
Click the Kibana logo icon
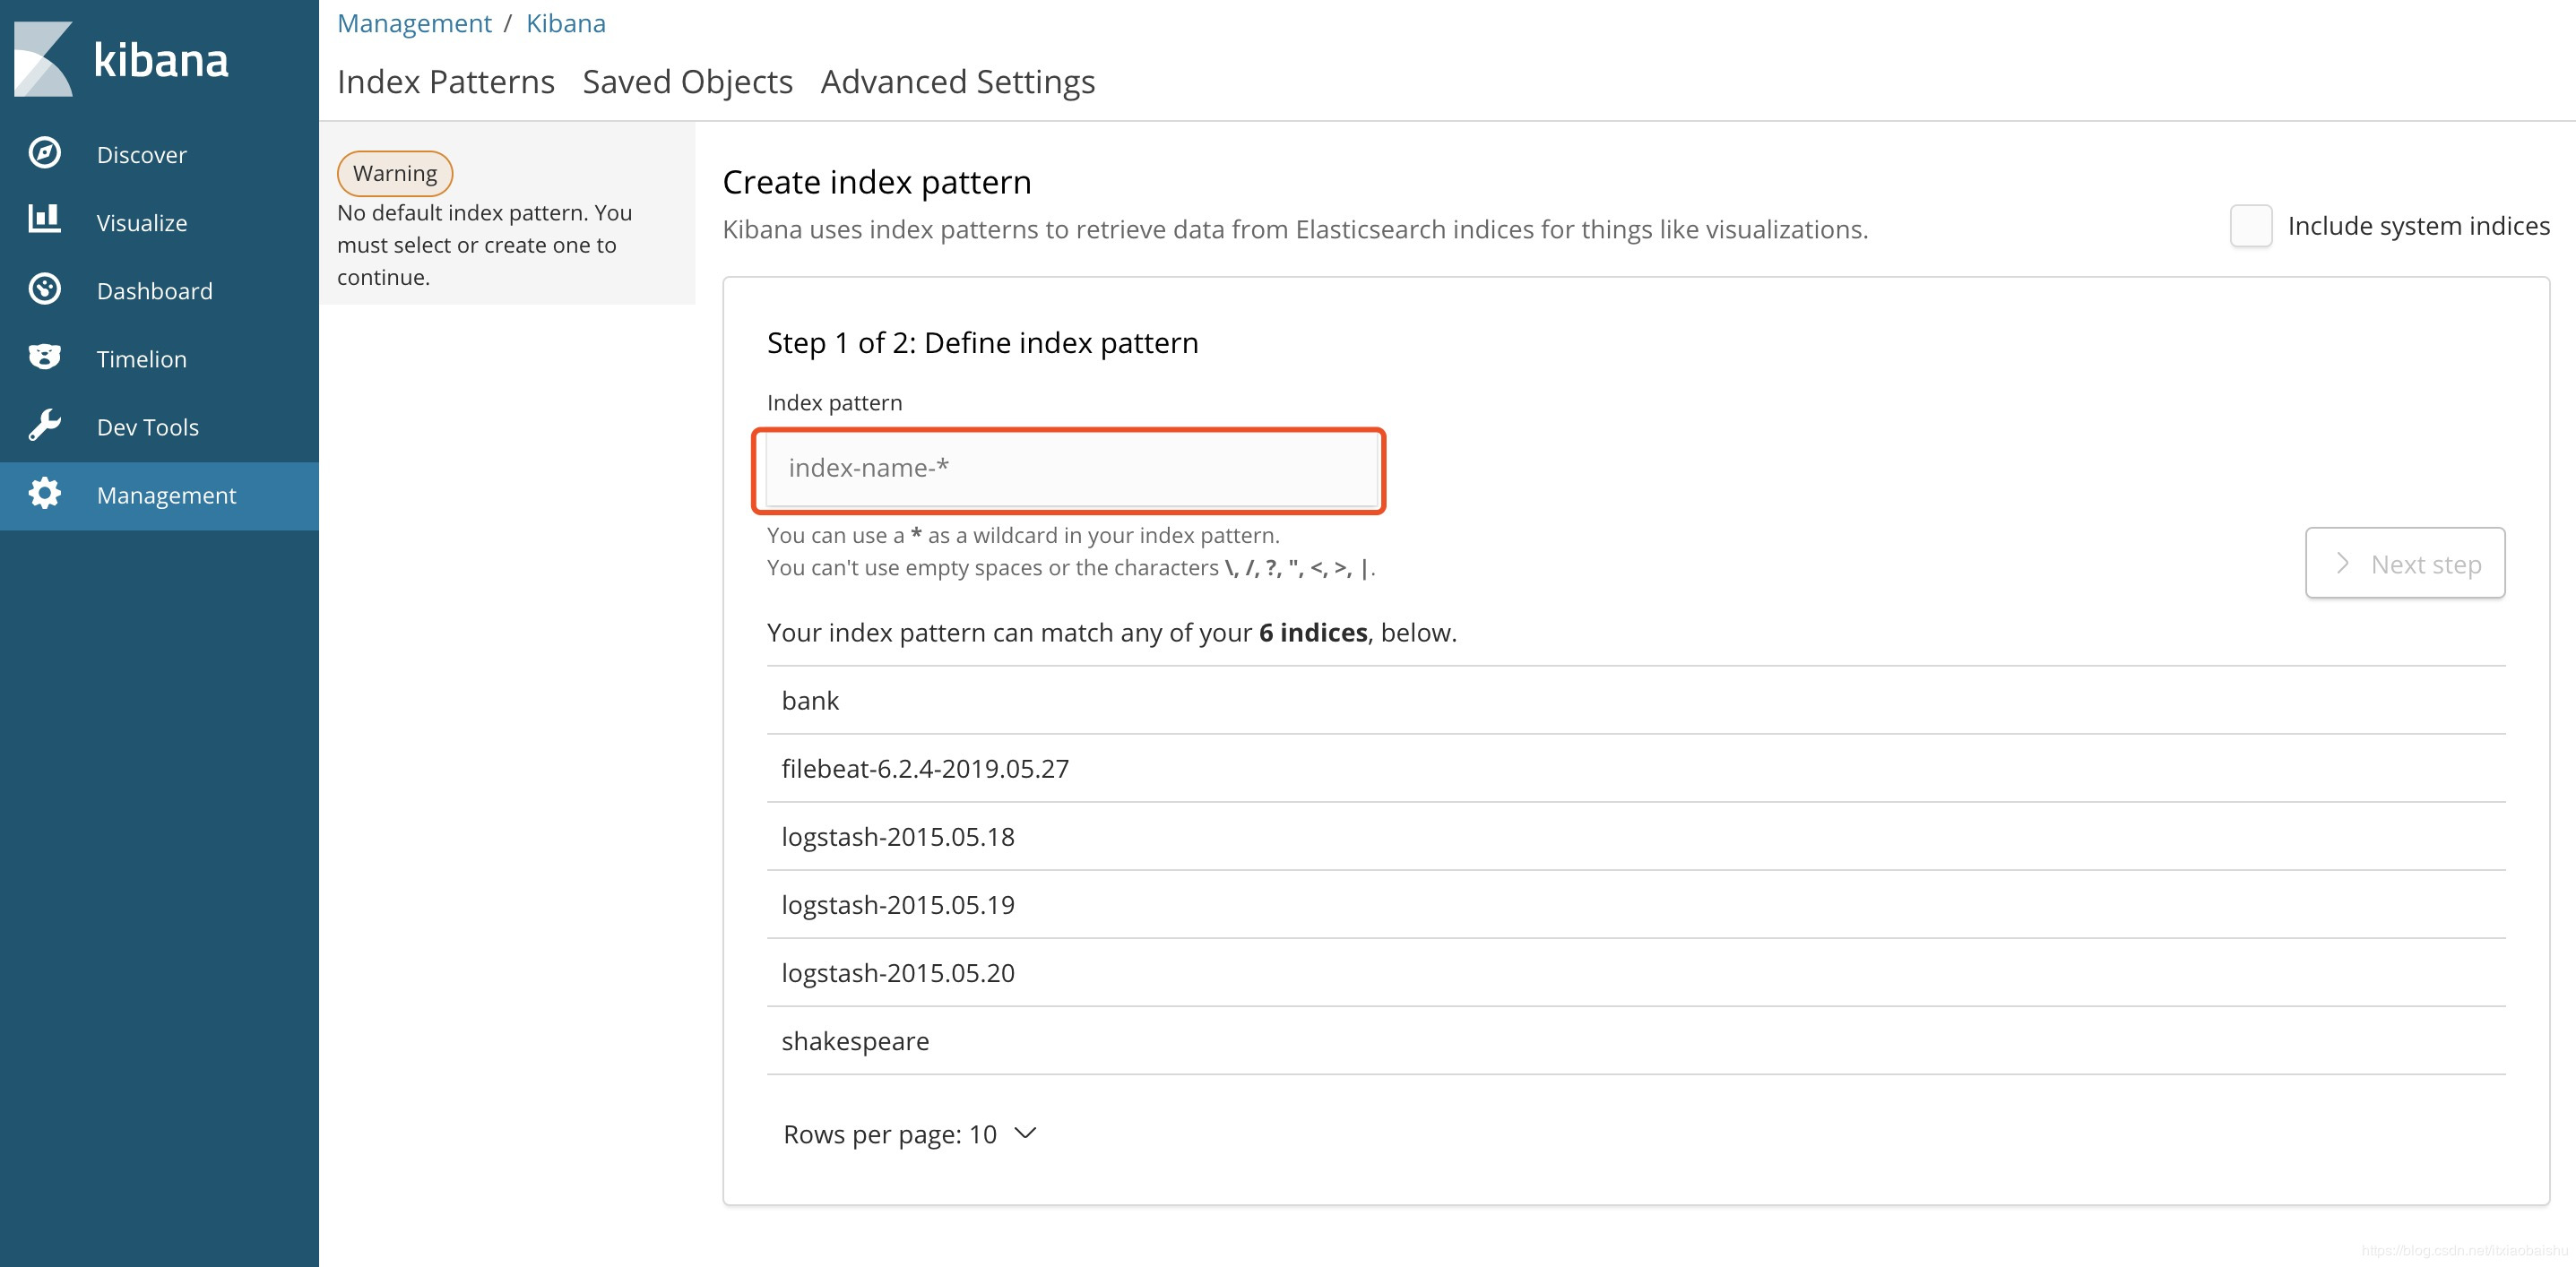(x=44, y=59)
